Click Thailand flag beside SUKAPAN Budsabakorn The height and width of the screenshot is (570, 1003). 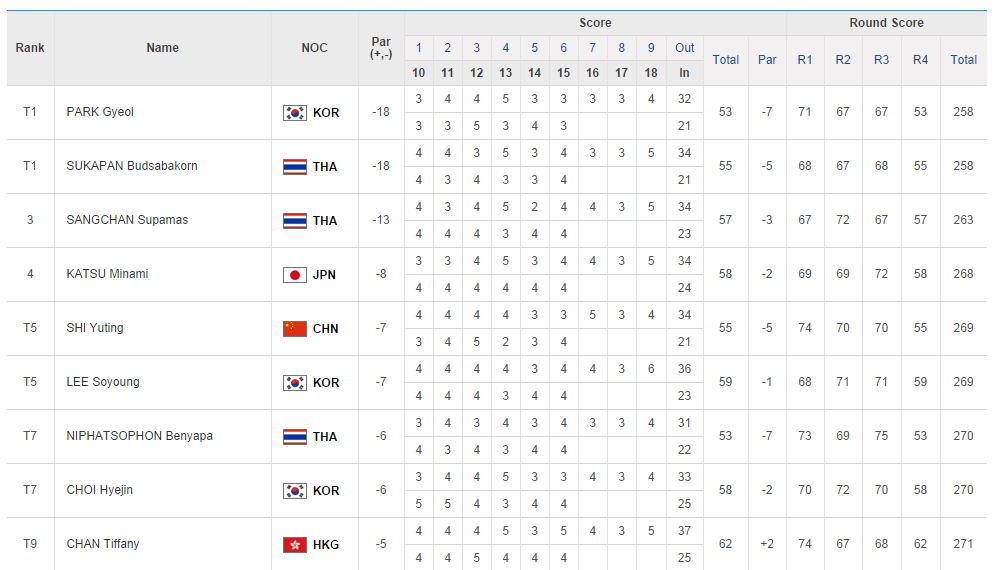click(x=294, y=167)
